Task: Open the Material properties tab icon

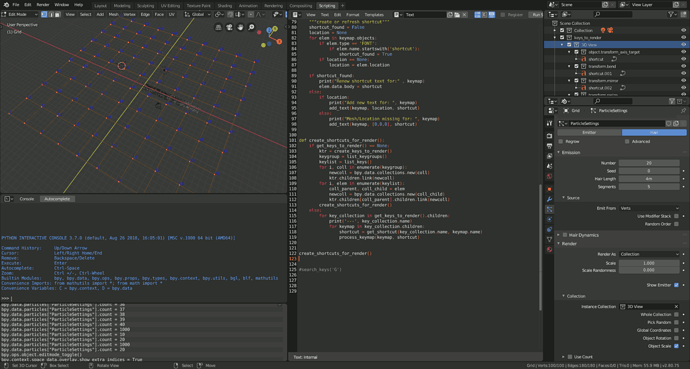Action: (549, 249)
